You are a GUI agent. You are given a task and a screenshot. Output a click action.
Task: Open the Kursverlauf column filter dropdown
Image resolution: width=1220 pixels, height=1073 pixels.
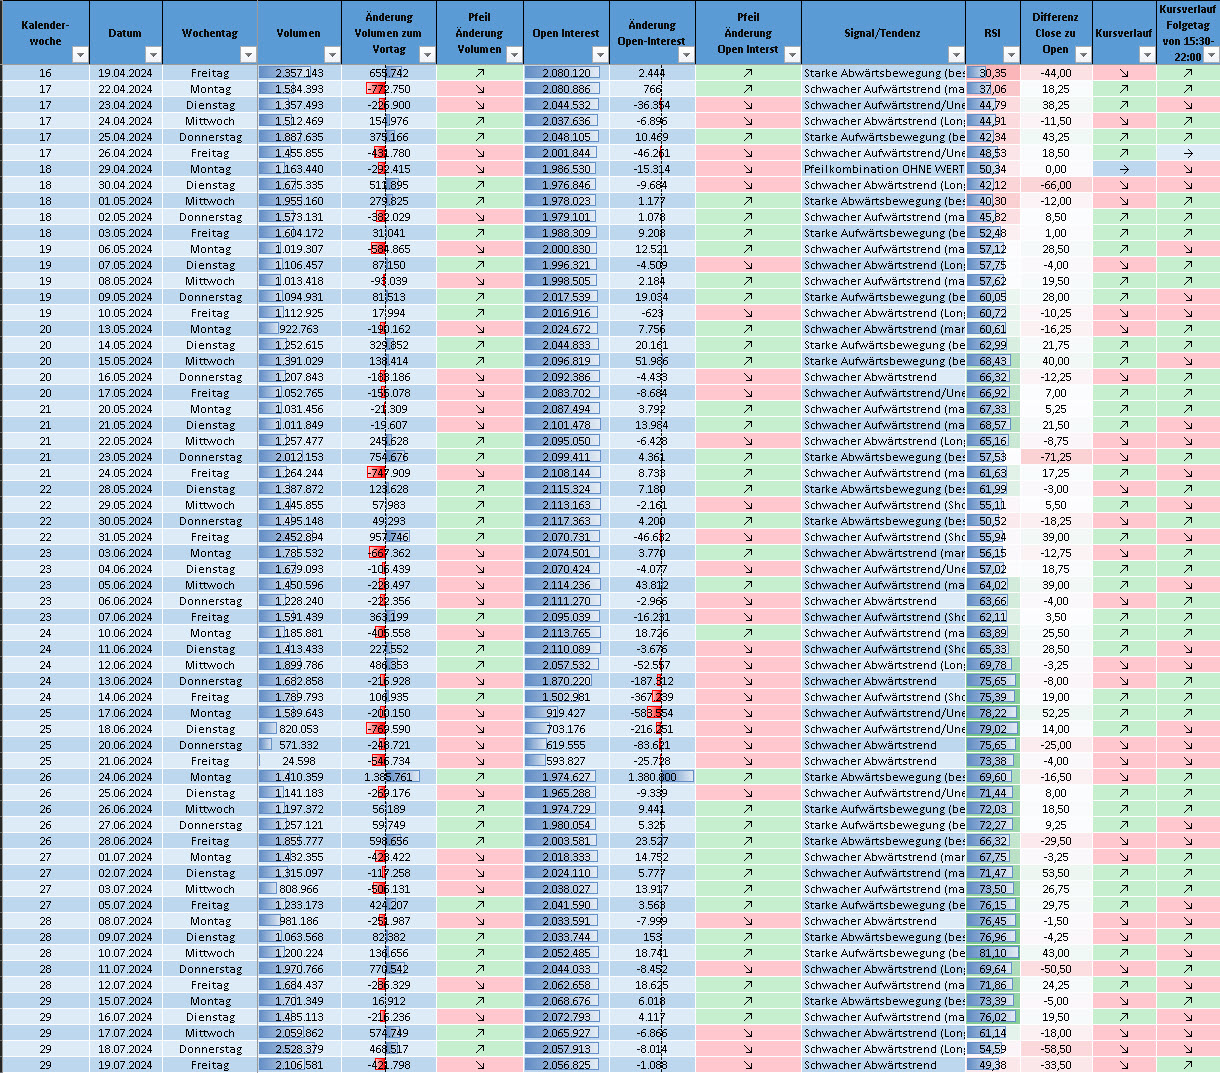click(x=1147, y=55)
